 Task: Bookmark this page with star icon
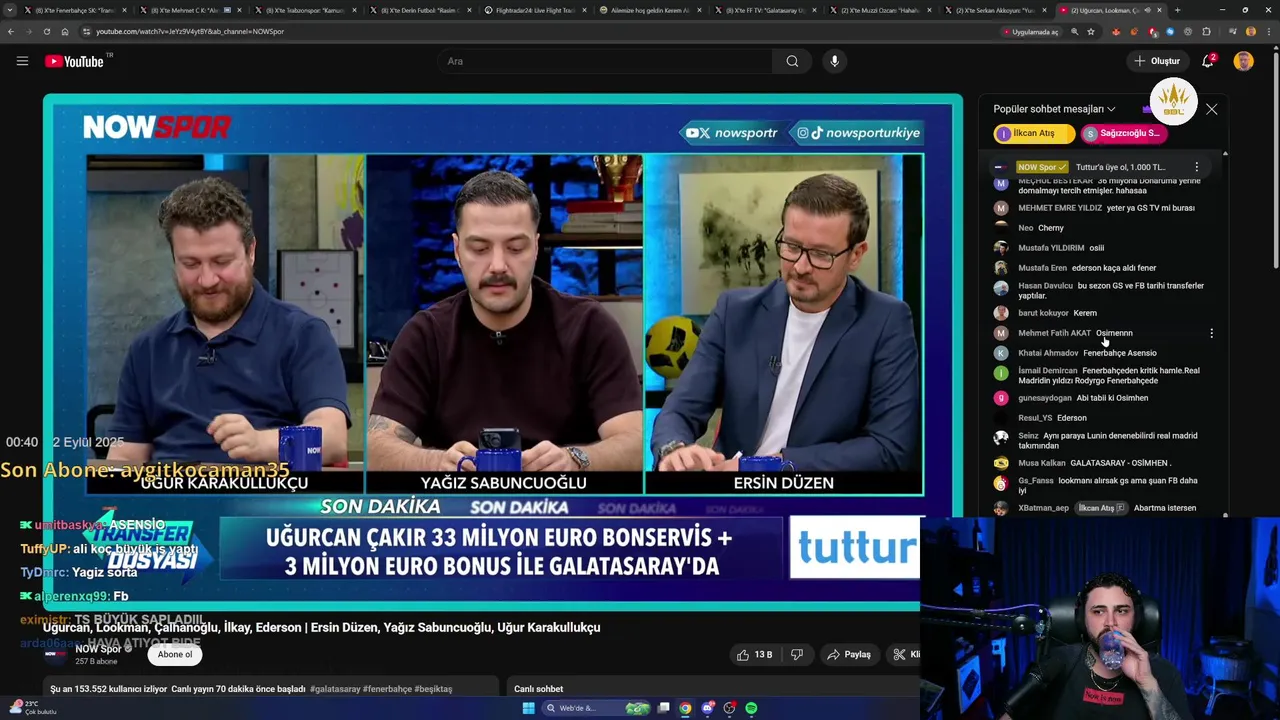coord(1090,31)
